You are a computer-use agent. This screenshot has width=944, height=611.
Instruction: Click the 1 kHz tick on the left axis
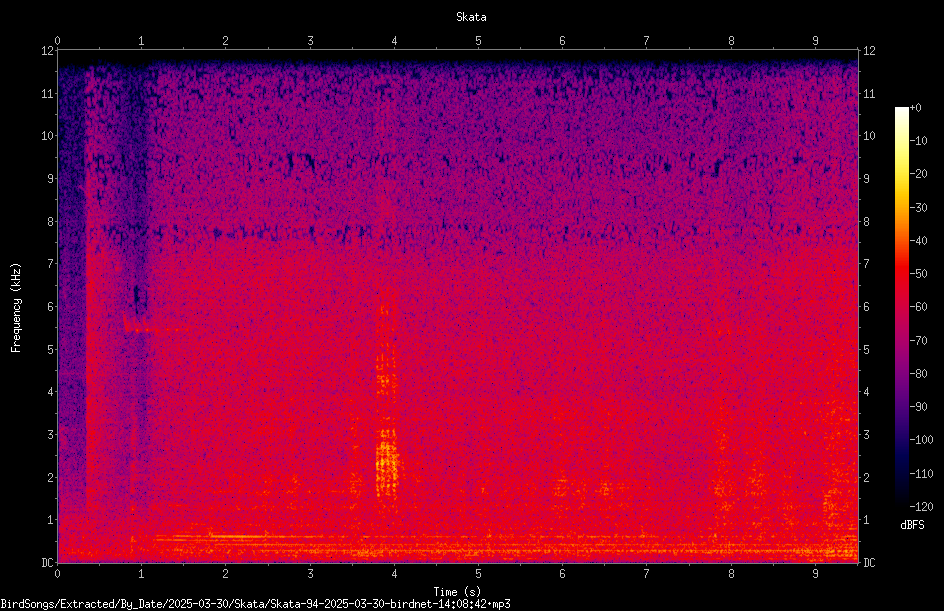(51, 520)
